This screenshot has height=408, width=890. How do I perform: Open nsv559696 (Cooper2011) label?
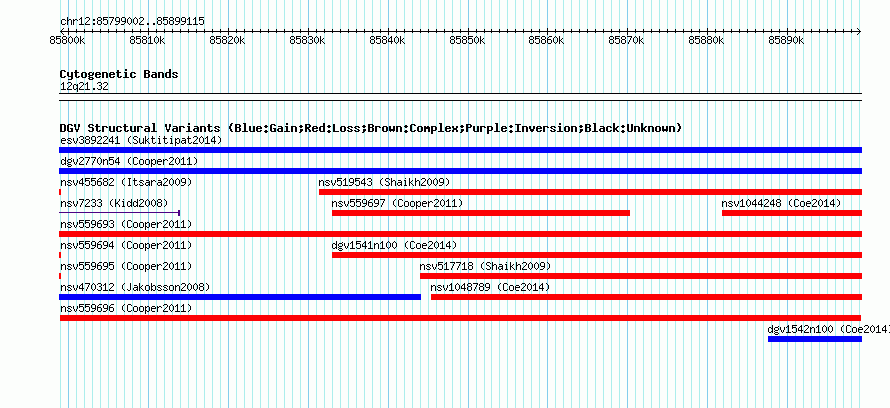tap(126, 308)
